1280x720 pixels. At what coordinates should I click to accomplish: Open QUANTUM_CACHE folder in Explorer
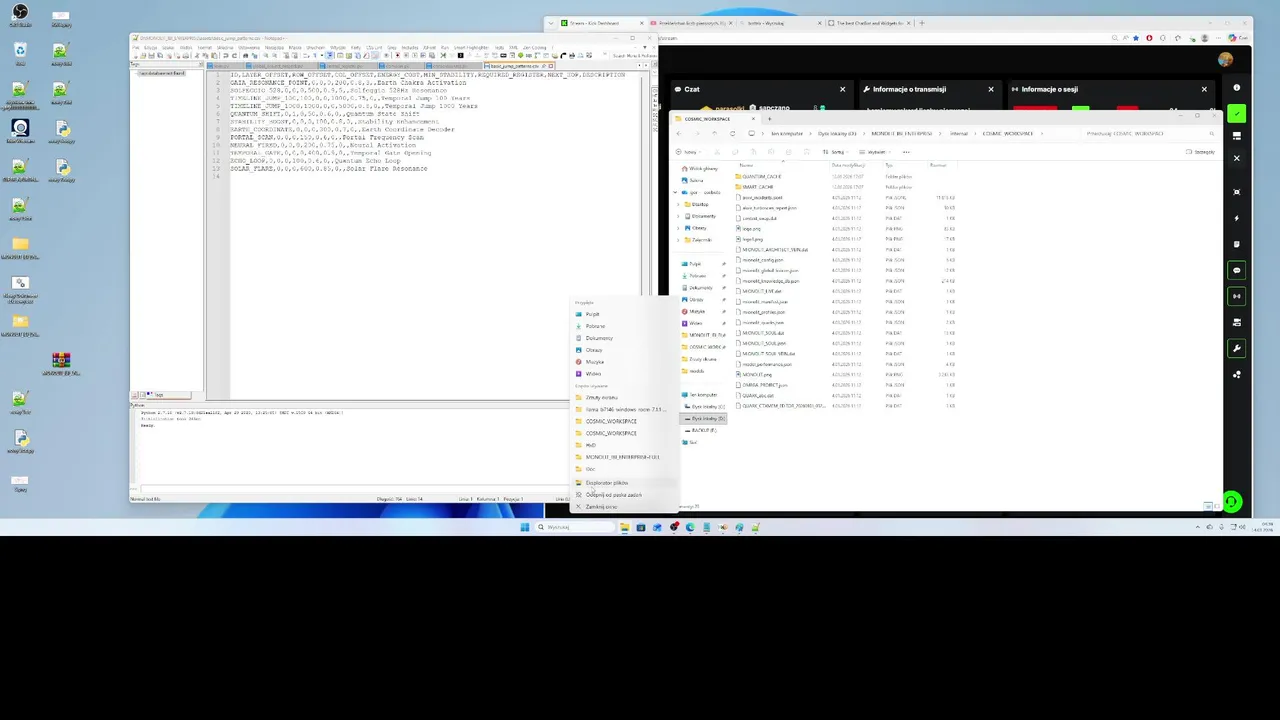[762, 176]
